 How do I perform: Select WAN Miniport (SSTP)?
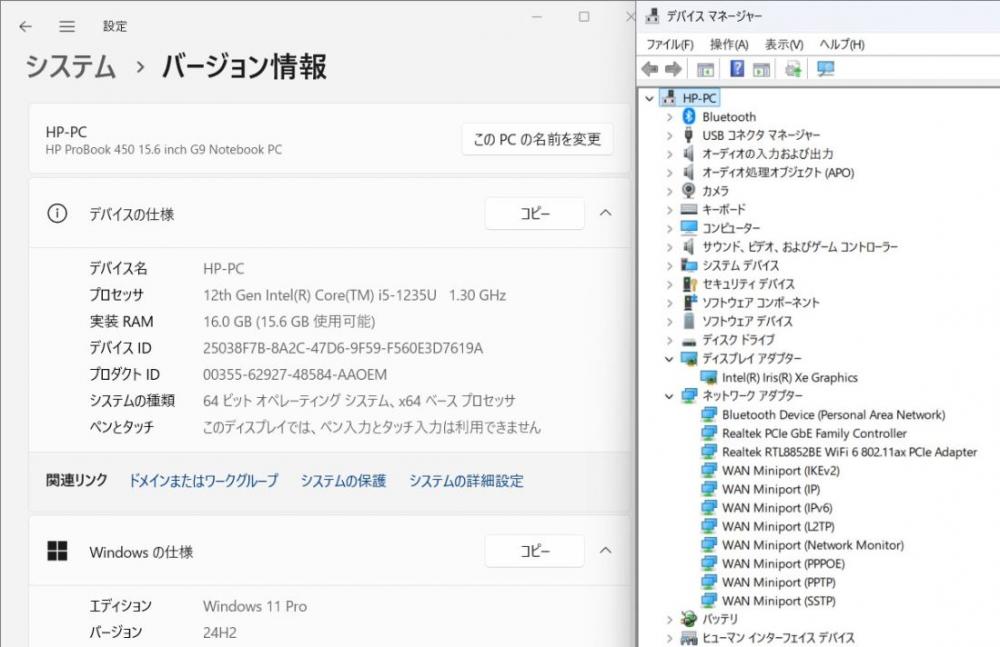(x=778, y=600)
